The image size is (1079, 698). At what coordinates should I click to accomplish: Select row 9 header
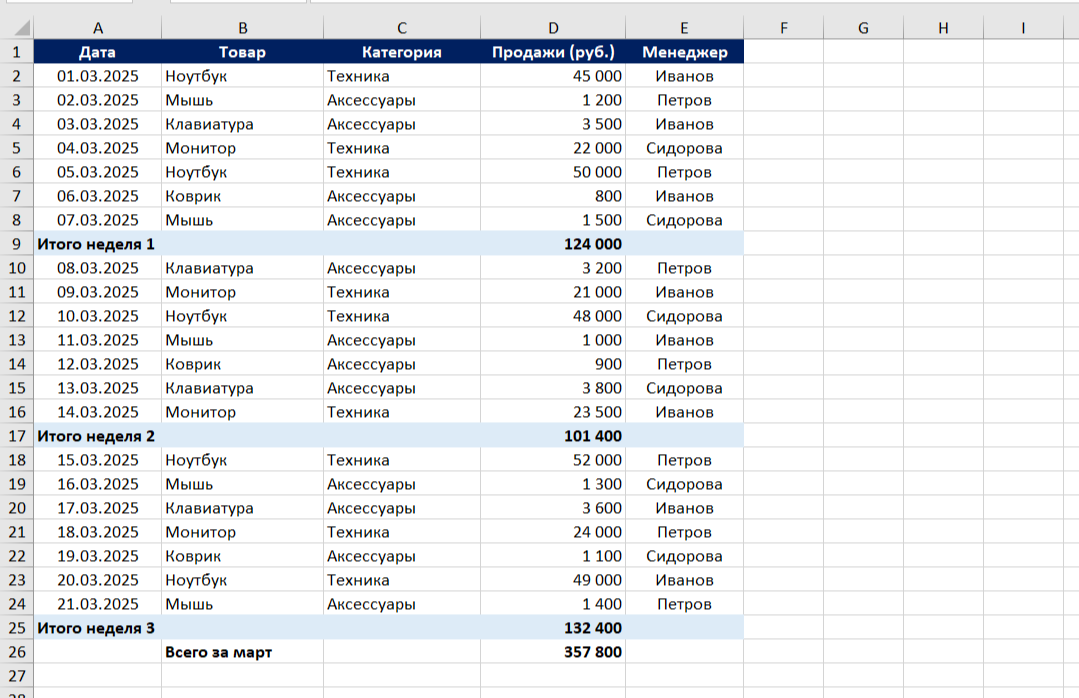coord(17,244)
